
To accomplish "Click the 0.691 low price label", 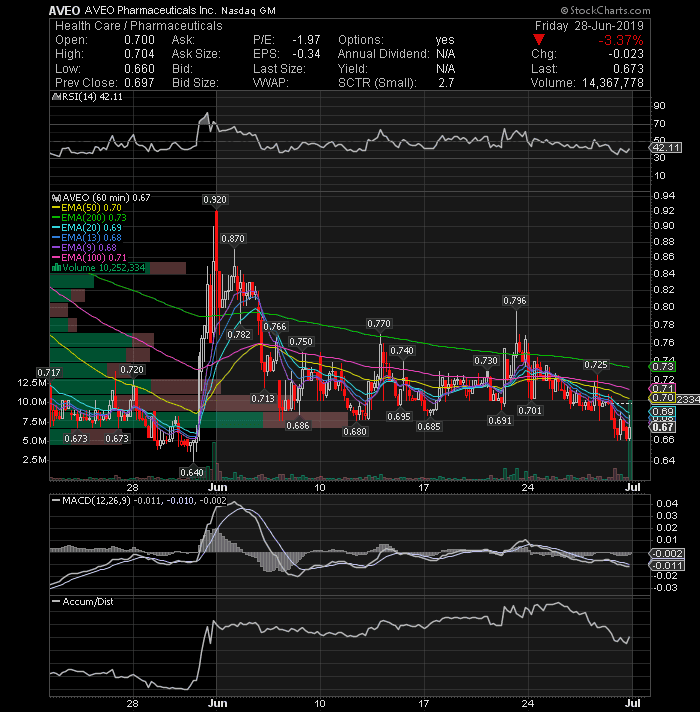I will point(500,421).
